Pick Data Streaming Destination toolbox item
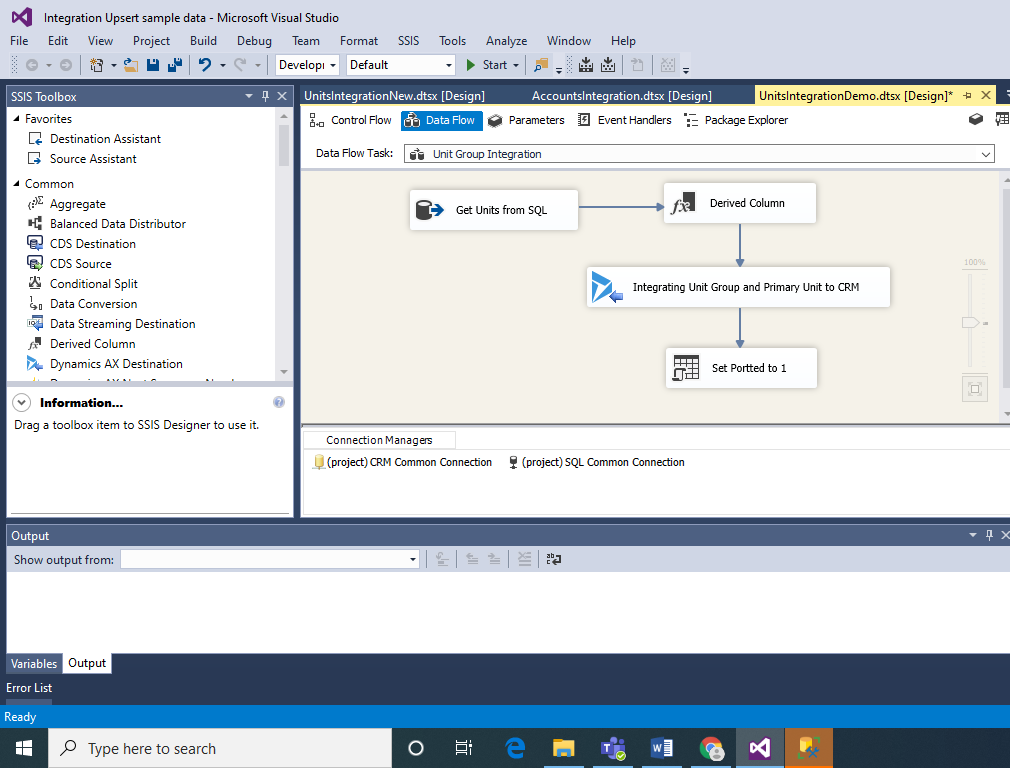This screenshot has width=1010, height=768. coord(122,324)
